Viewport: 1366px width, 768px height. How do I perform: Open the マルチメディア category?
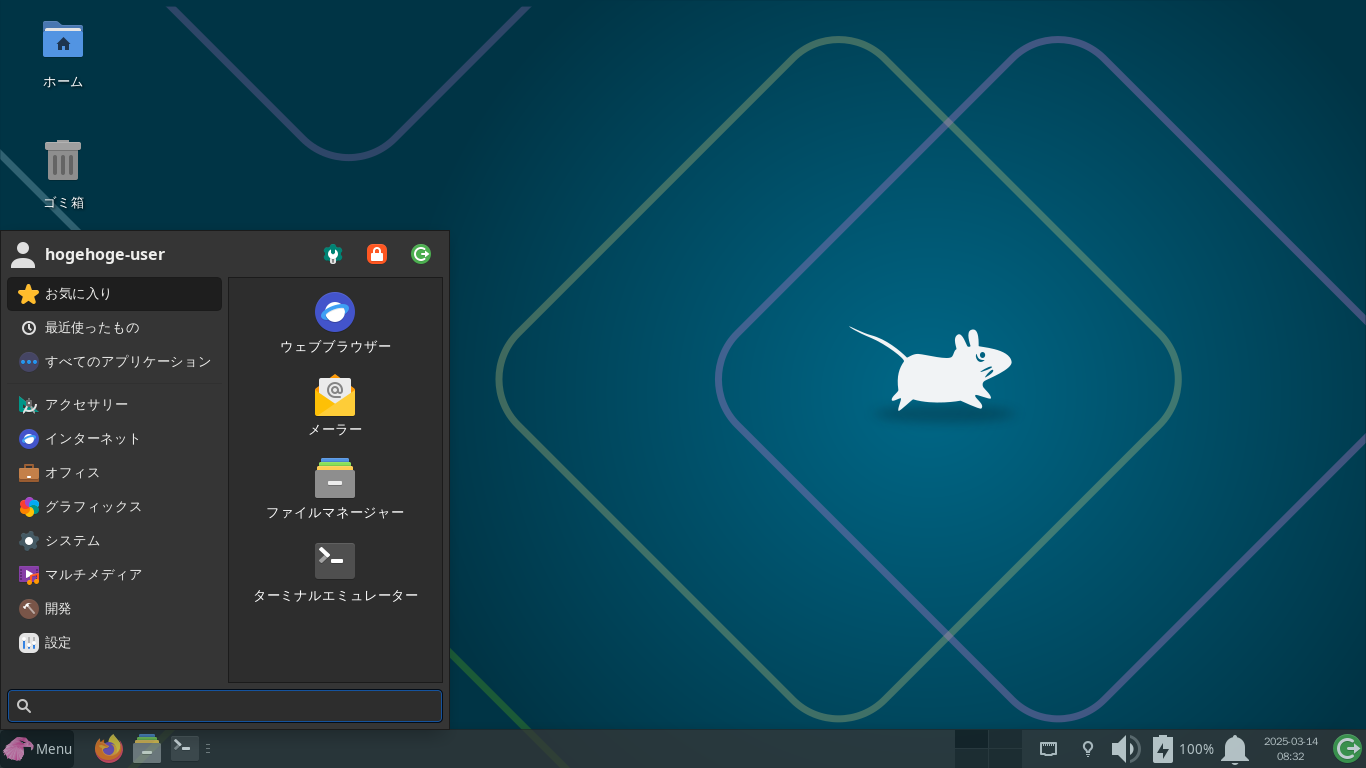point(114,575)
